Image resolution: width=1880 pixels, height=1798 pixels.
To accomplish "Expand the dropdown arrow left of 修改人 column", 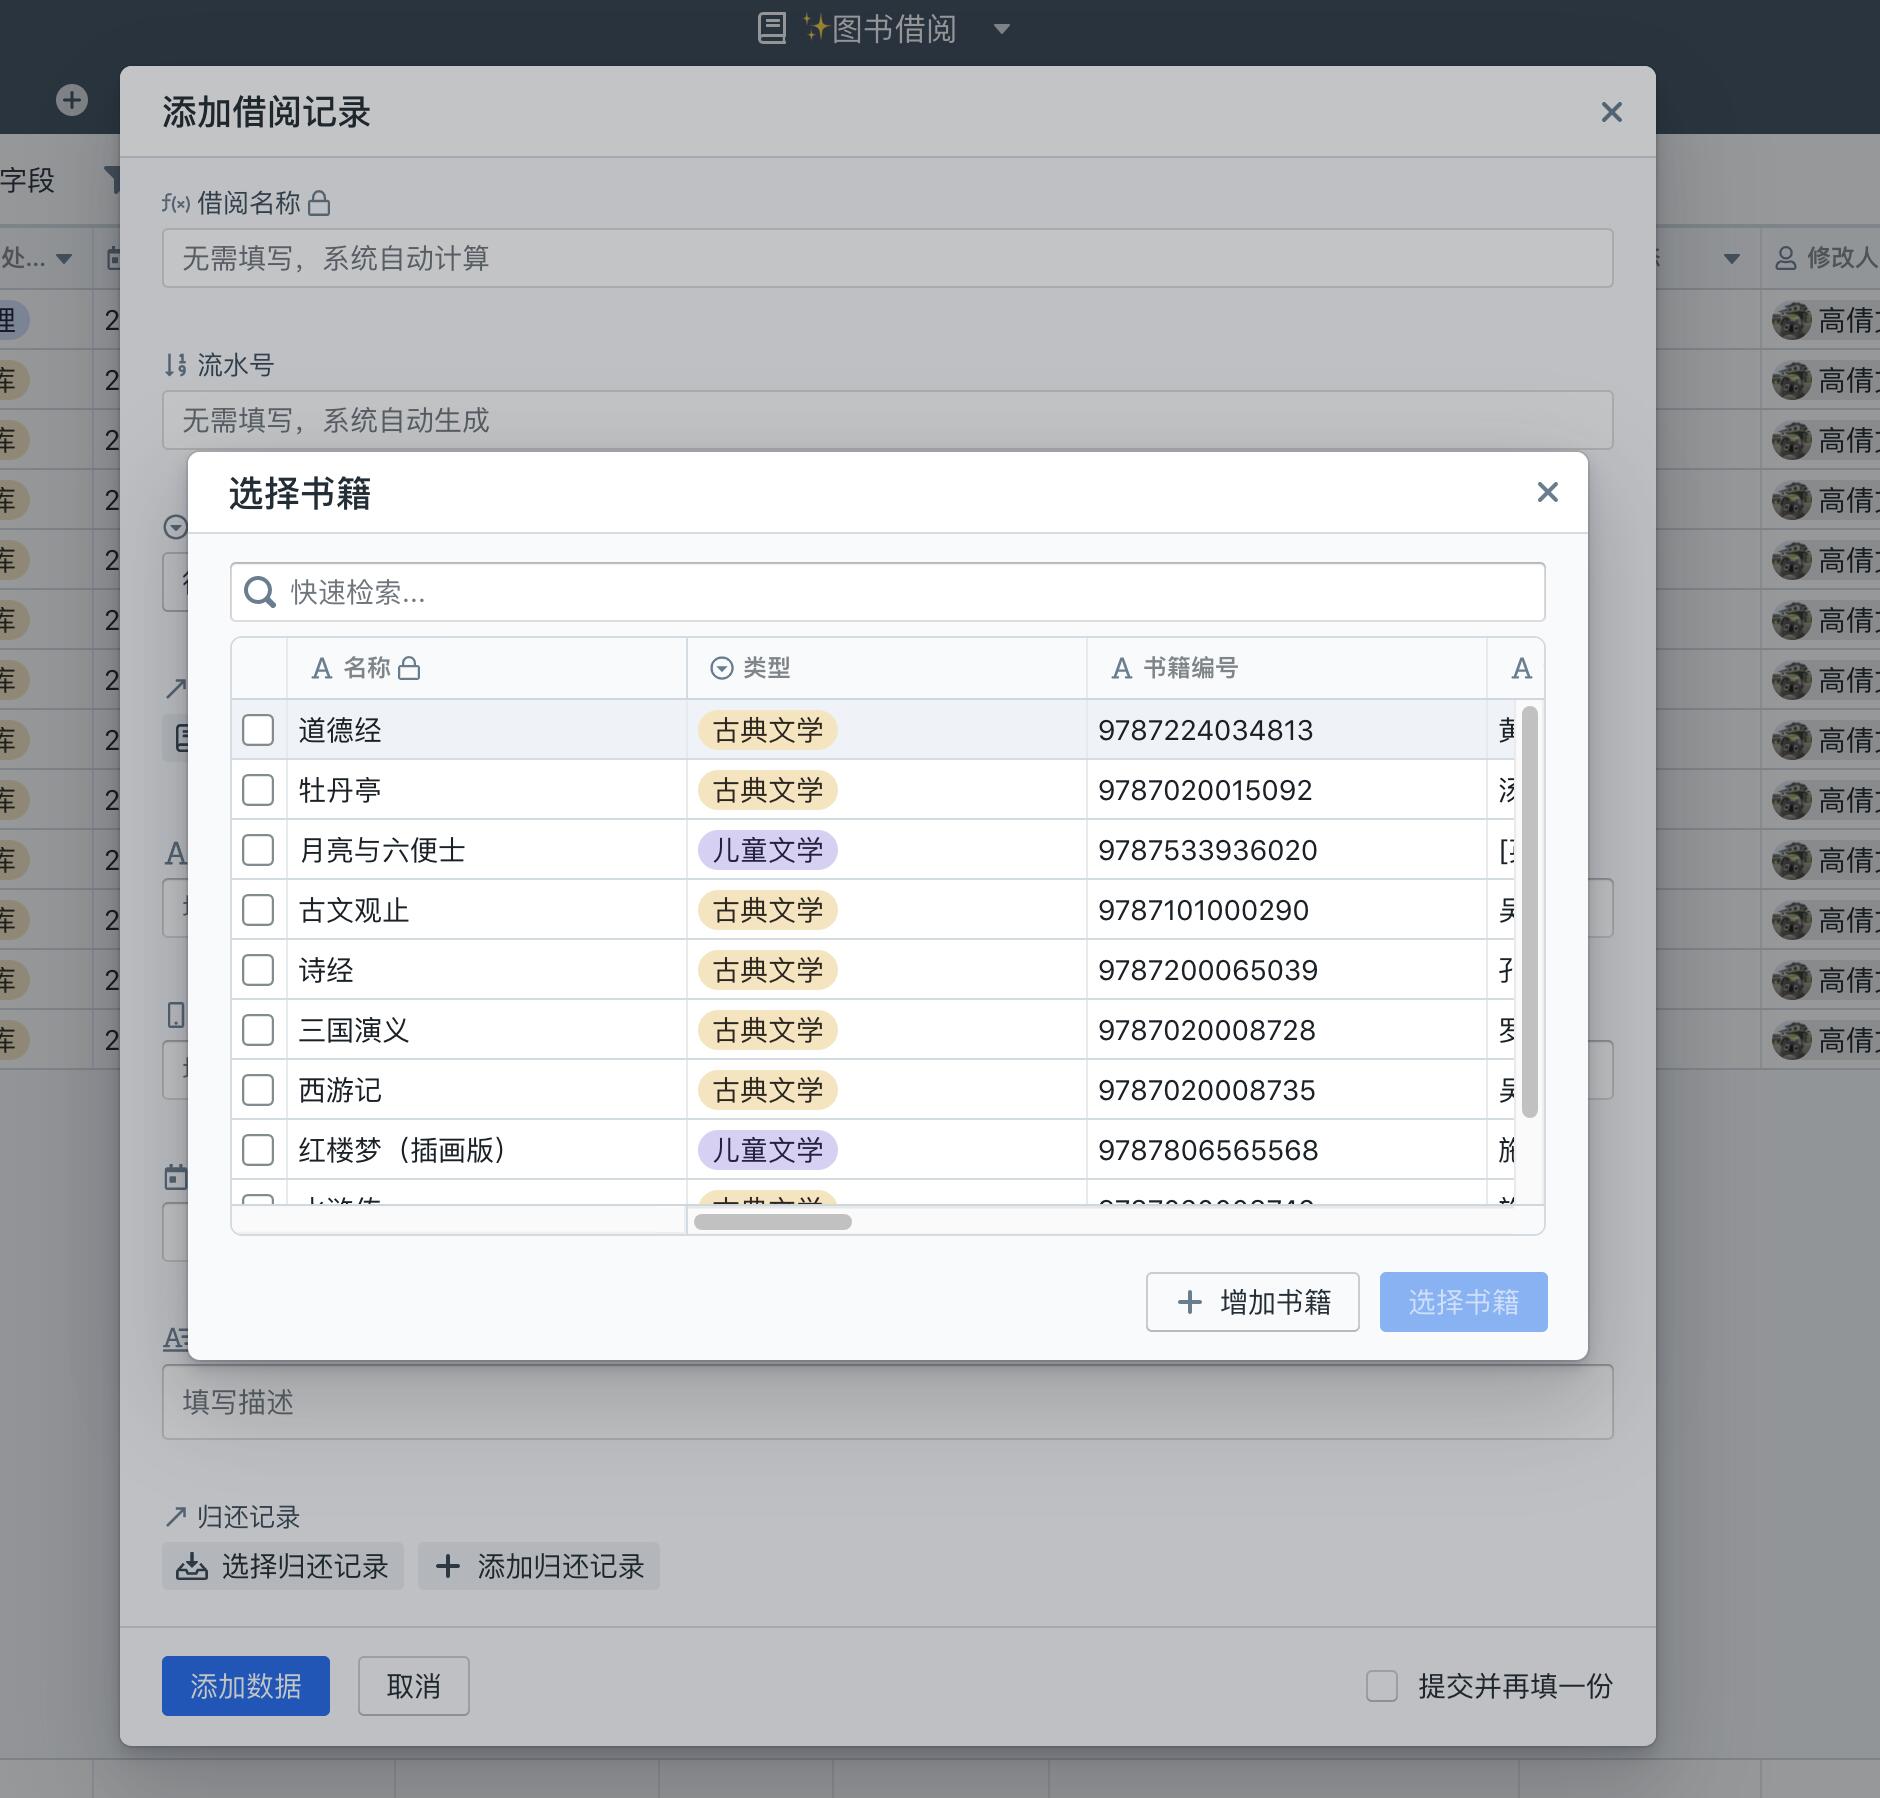I will [x=1731, y=259].
